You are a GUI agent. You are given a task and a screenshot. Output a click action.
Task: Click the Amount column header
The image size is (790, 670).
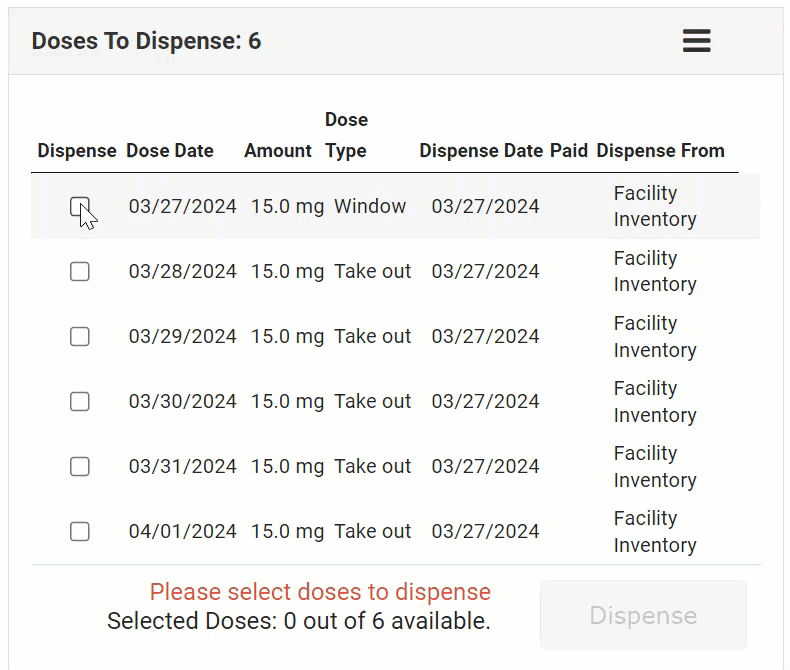(278, 151)
